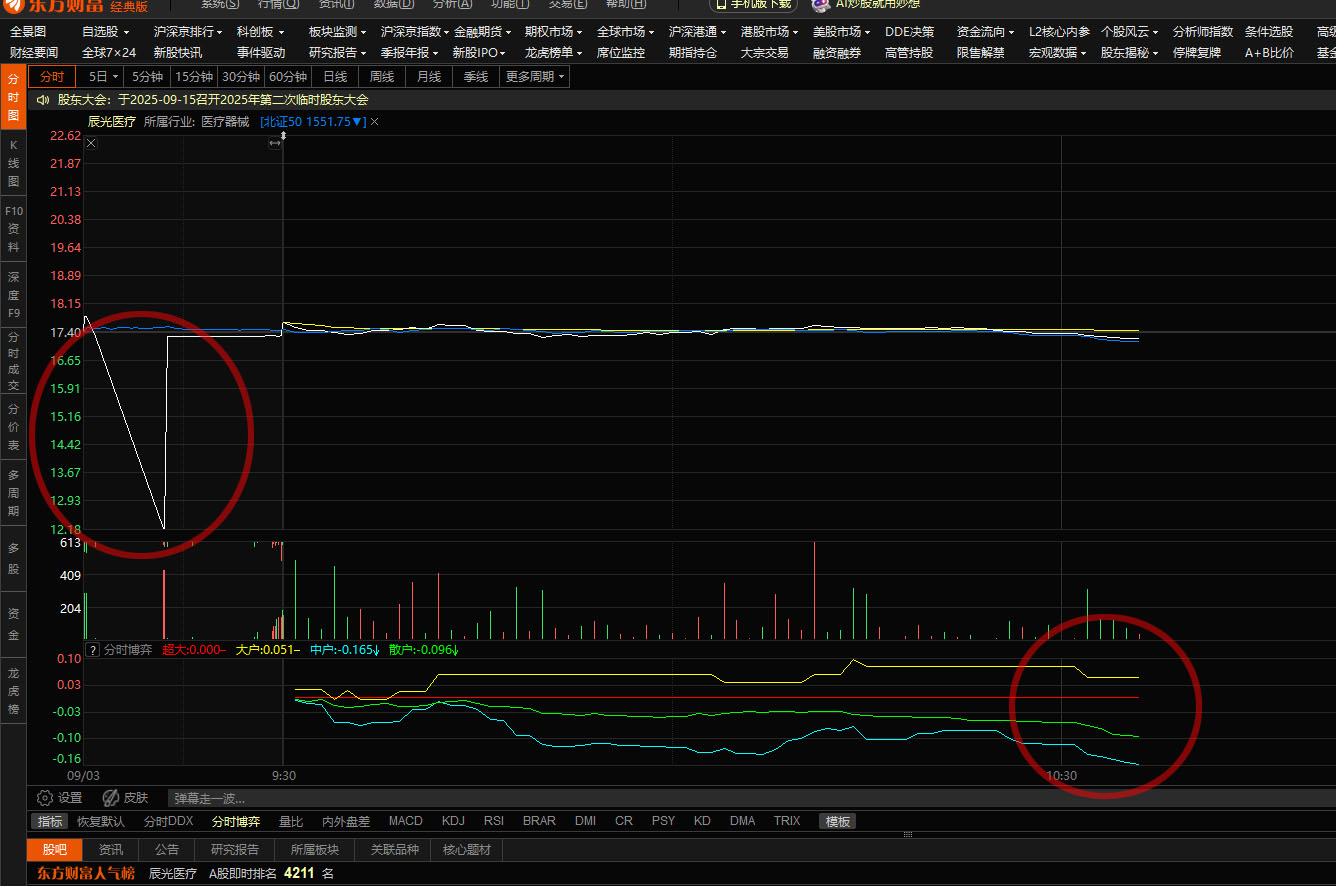Switch to the 日线 period
Image resolution: width=1336 pixels, height=886 pixels.
pyautogui.click(x=335, y=77)
